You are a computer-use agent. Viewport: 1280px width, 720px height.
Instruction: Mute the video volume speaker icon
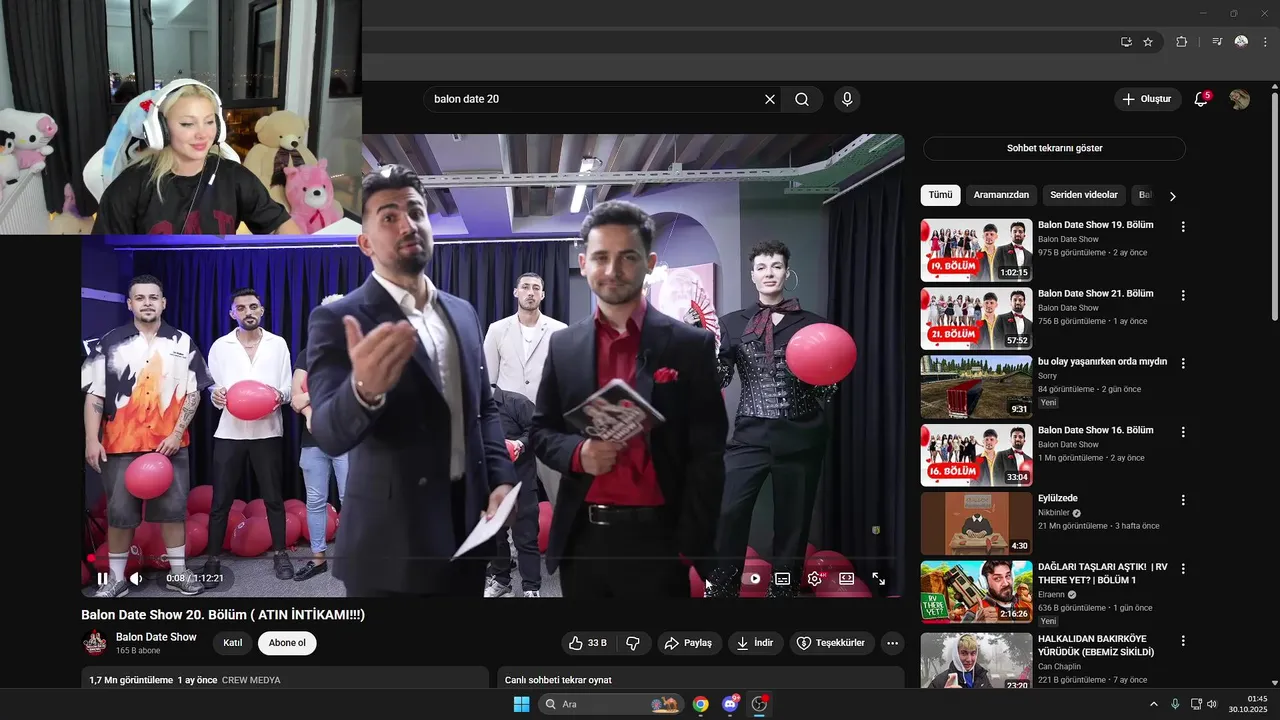point(136,578)
